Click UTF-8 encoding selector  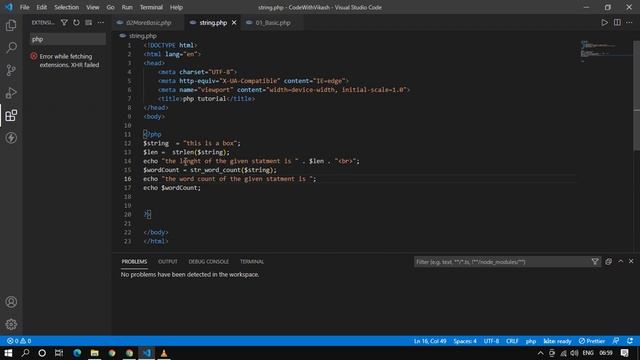(x=491, y=341)
